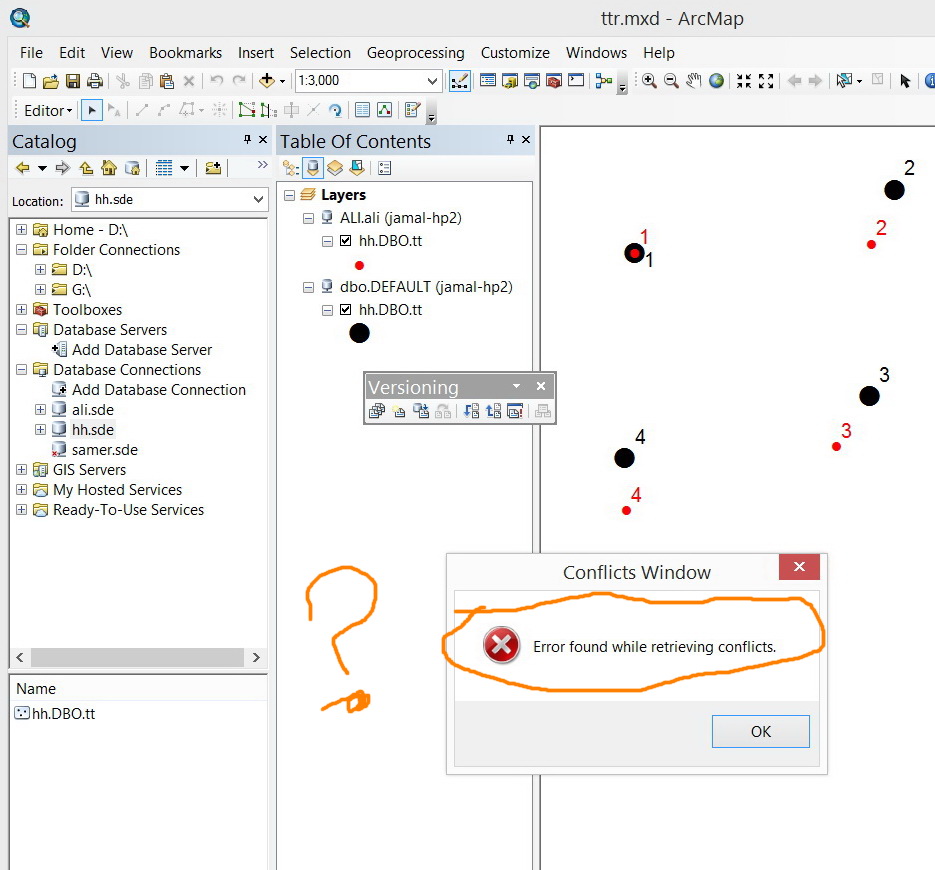This screenshot has width=935, height=870.
Task: Open the ModelBuilder window icon
Action: point(603,81)
